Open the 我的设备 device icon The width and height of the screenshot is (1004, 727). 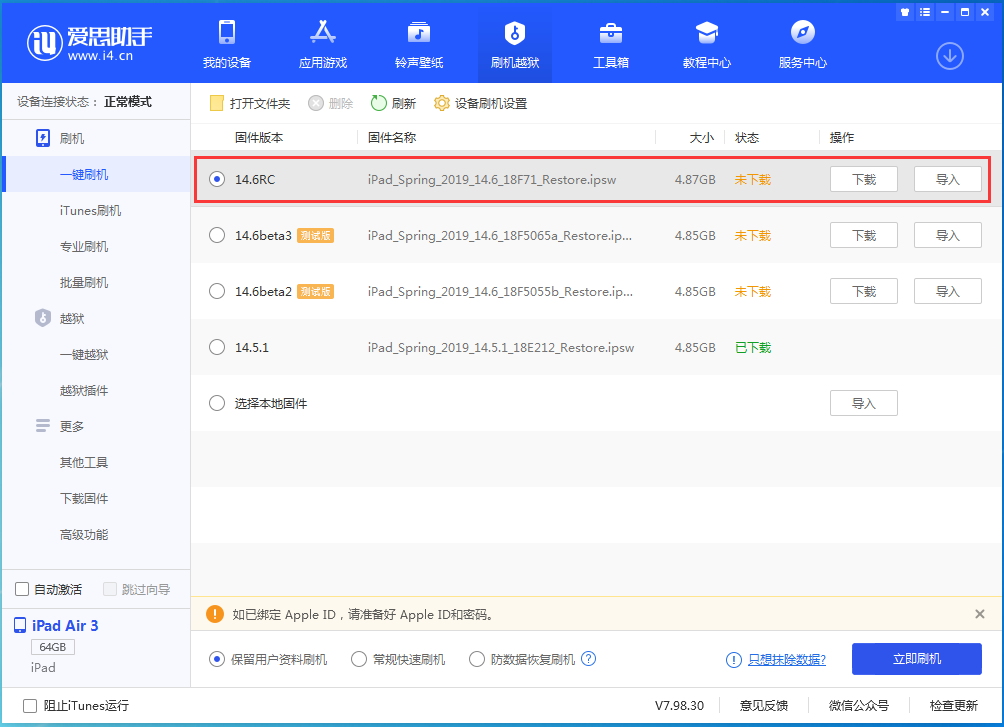[227, 32]
